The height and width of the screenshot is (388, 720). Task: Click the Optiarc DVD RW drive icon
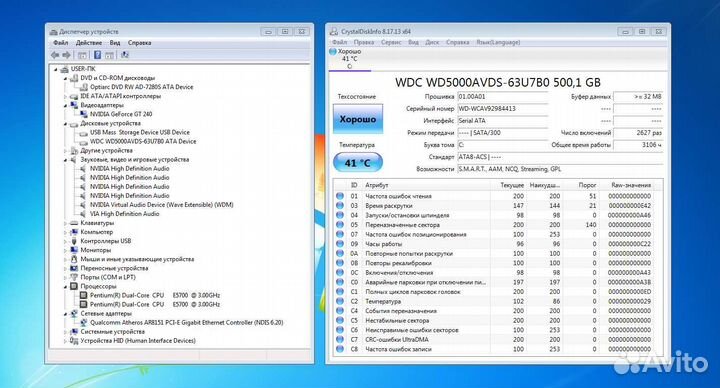tap(84, 87)
